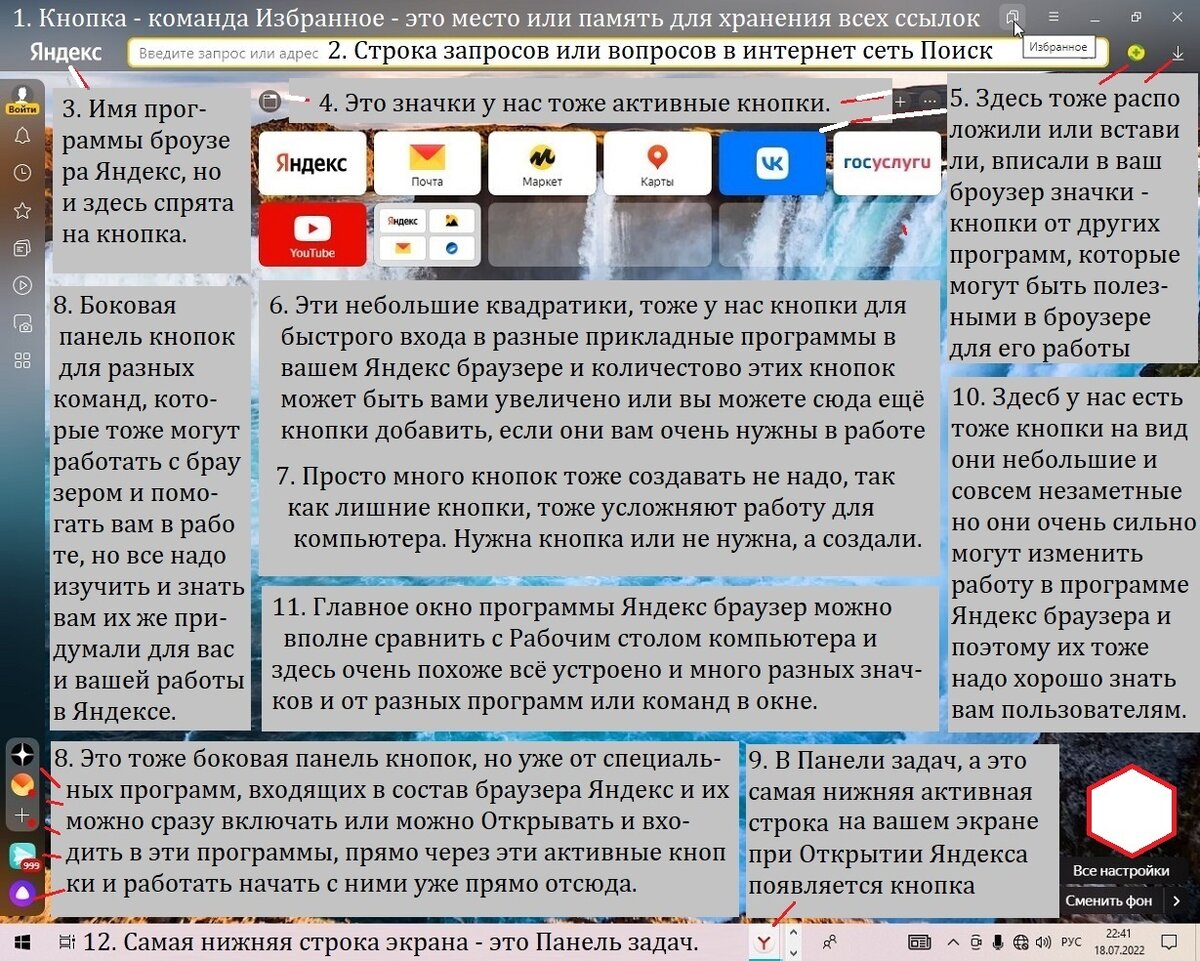The image size is (1200, 961).
Task: Click the green plus extension icon
Action: (x=1136, y=52)
